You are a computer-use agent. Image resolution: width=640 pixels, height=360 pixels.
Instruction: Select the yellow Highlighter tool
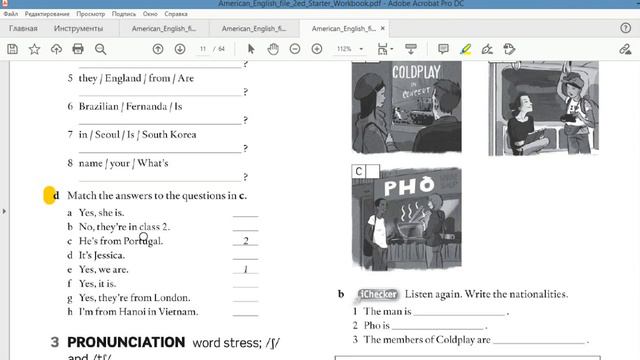coord(466,49)
